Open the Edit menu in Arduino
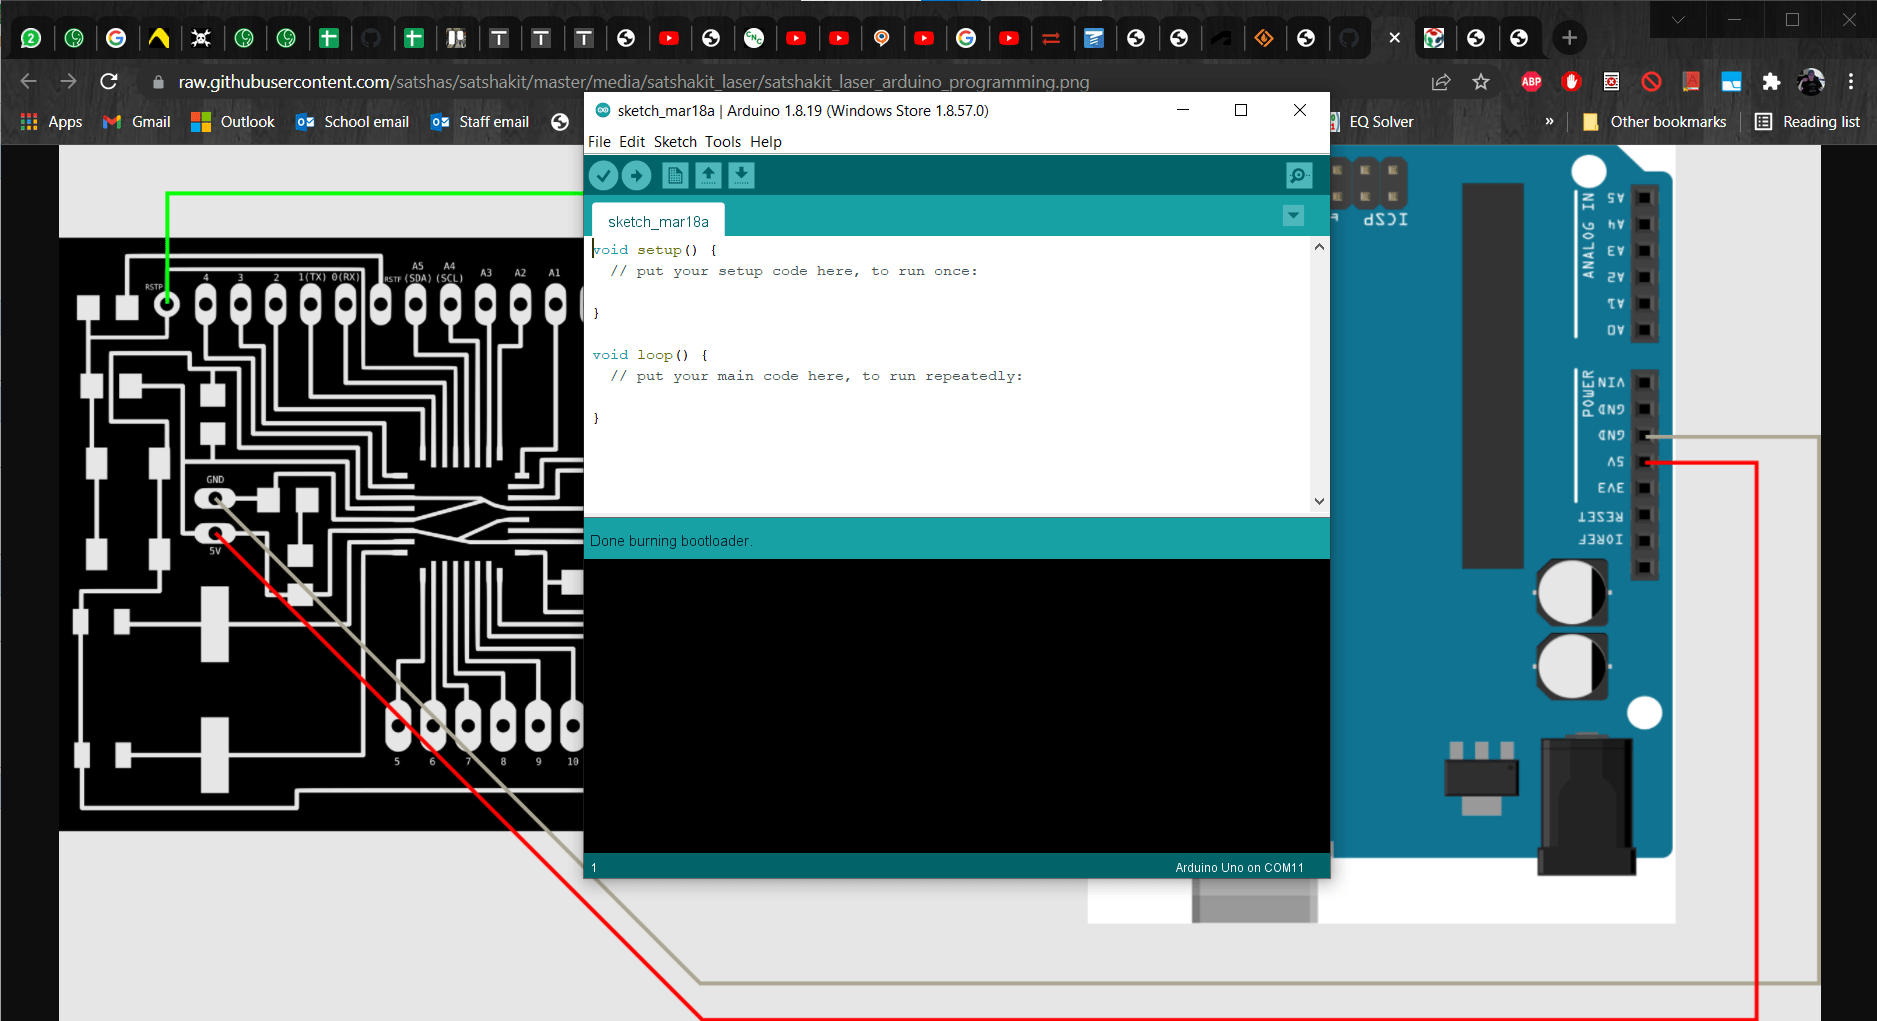This screenshot has width=1877, height=1021. (632, 142)
